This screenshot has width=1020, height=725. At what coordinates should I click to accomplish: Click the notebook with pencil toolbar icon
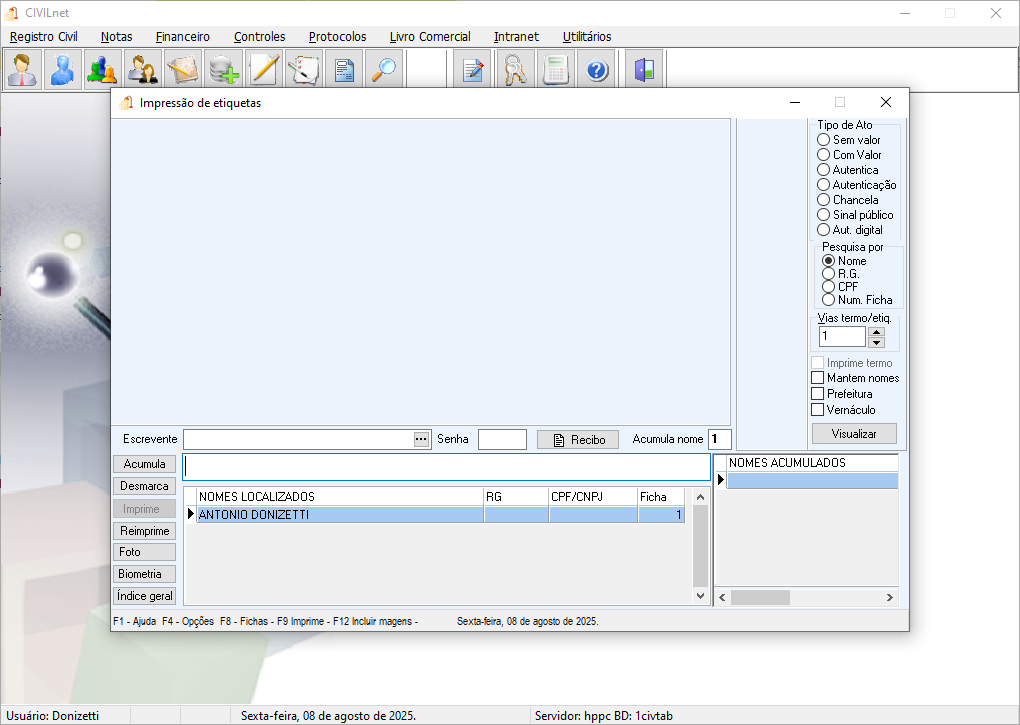183,69
